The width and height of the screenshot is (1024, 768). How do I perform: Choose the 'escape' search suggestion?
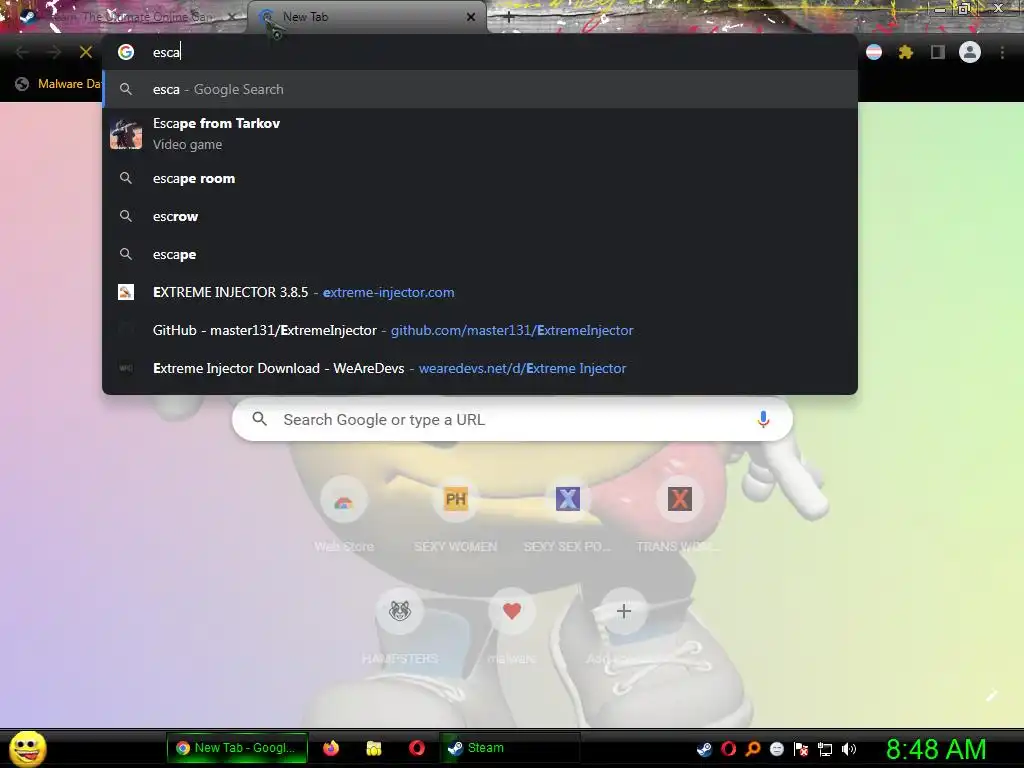click(x=480, y=254)
